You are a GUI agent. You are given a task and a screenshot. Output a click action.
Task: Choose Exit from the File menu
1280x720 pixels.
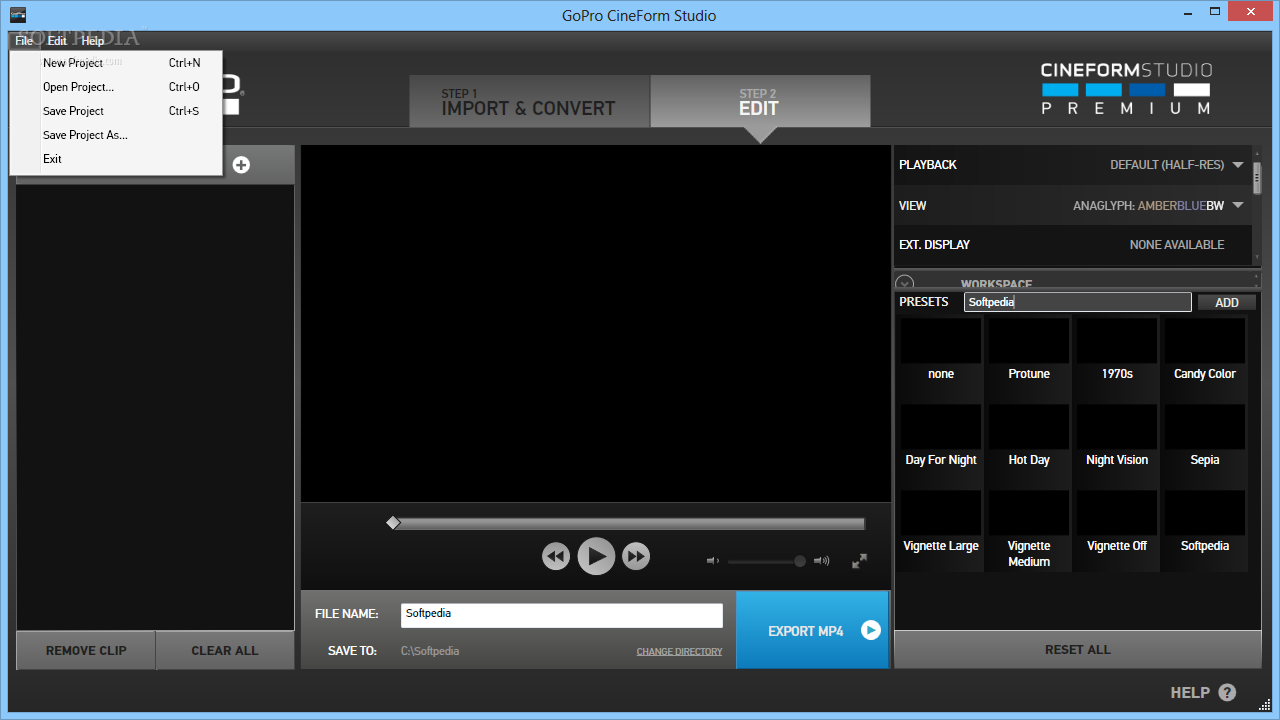pyautogui.click(x=116, y=159)
